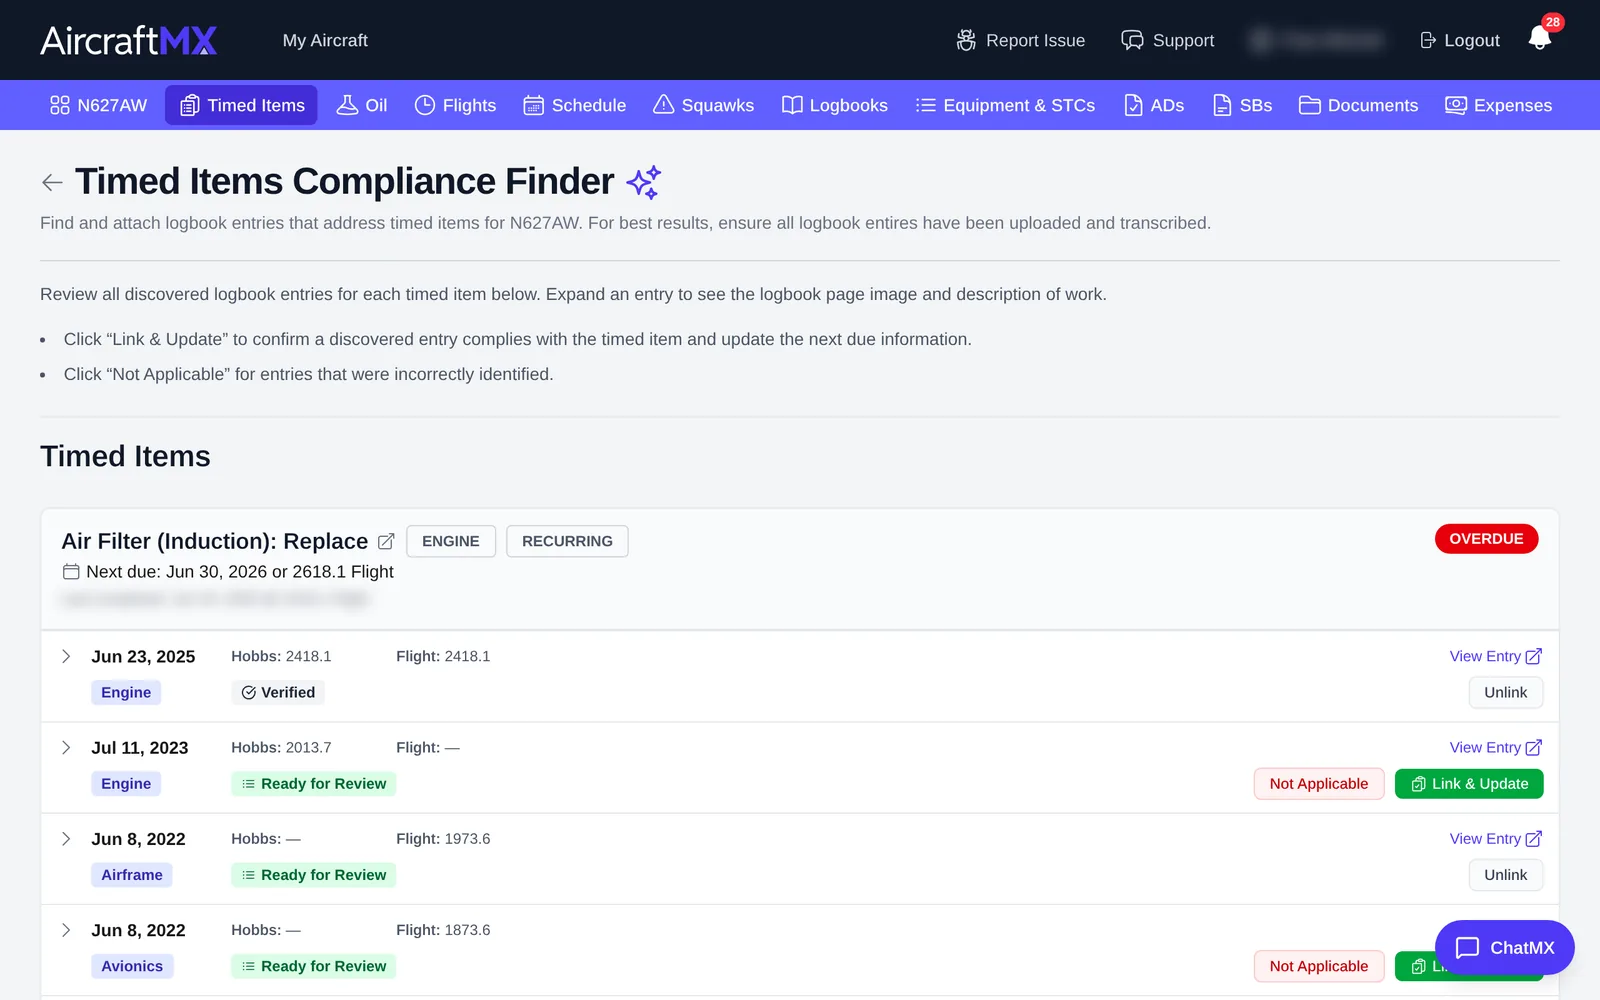Link & Update the Jul 11, 2023 entry
Image resolution: width=1600 pixels, height=1000 pixels.
pyautogui.click(x=1469, y=784)
